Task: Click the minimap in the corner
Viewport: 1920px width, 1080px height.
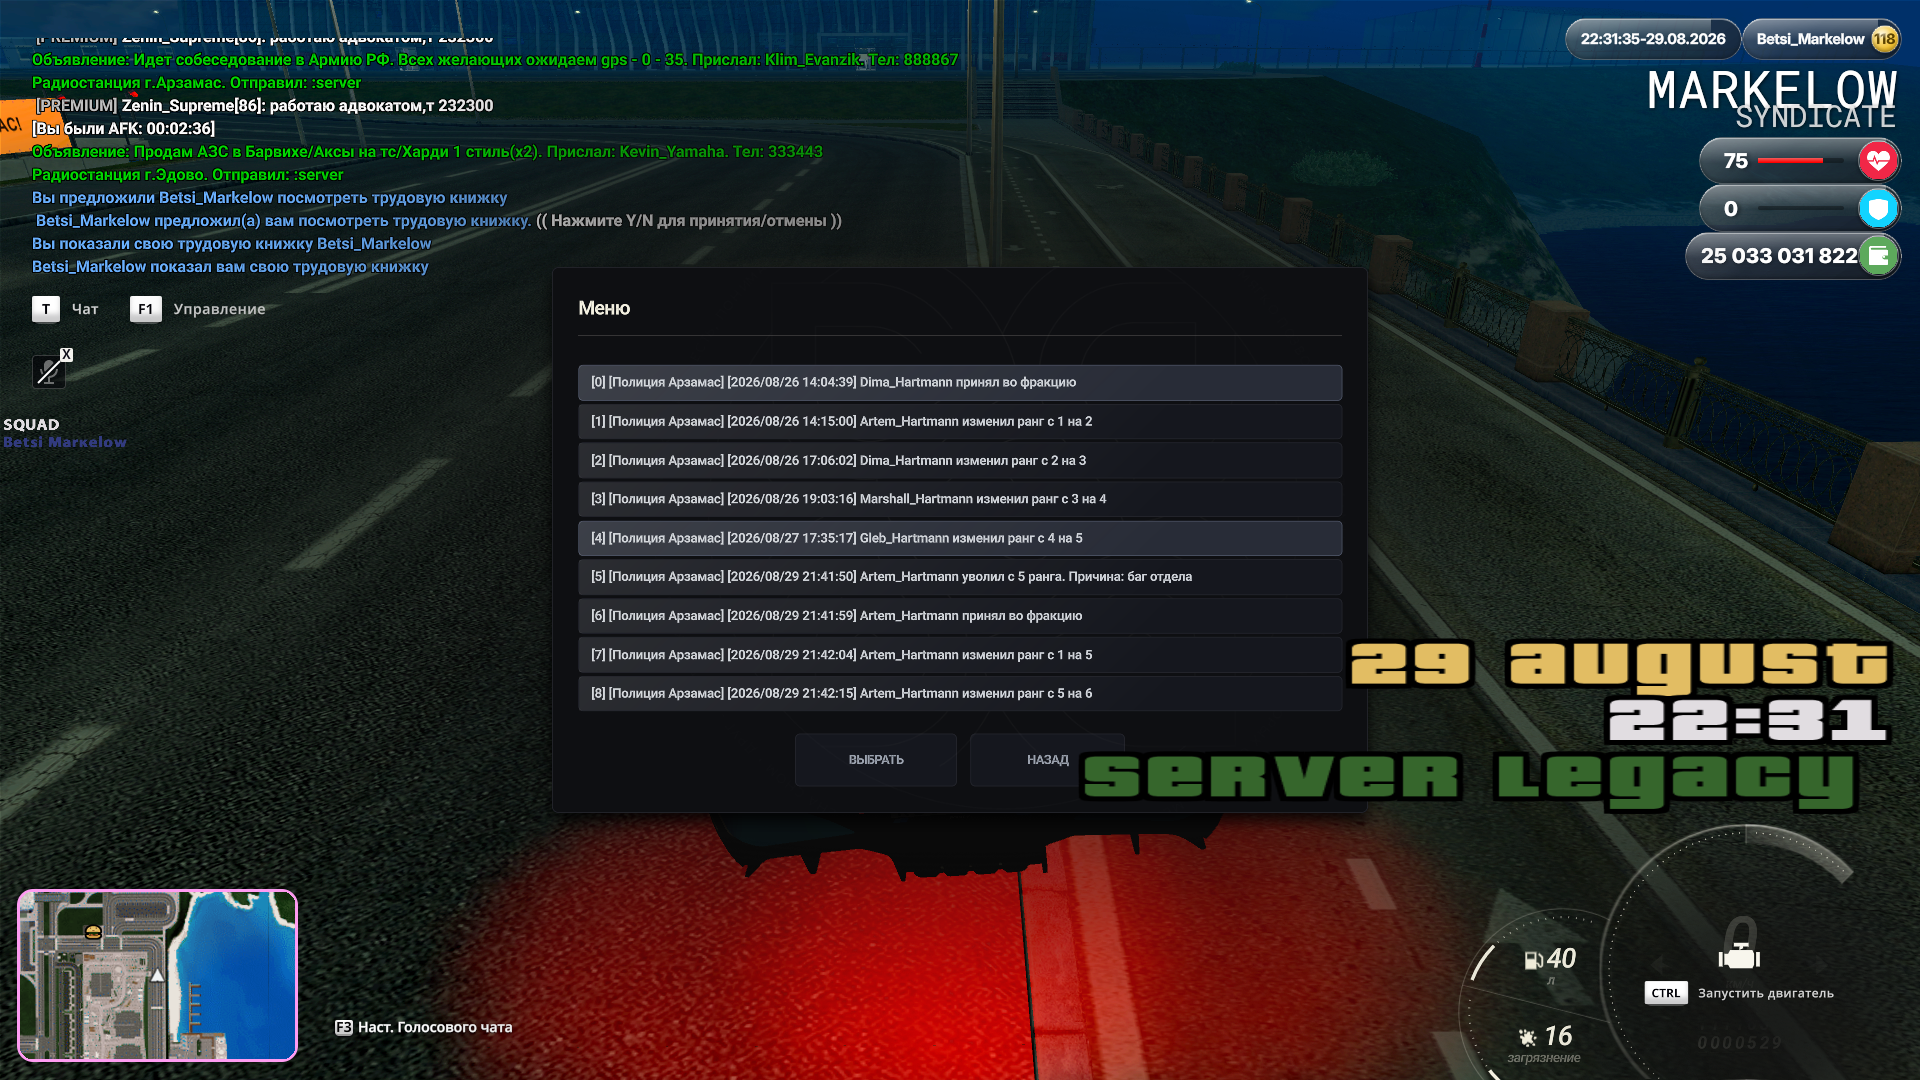Action: point(158,975)
